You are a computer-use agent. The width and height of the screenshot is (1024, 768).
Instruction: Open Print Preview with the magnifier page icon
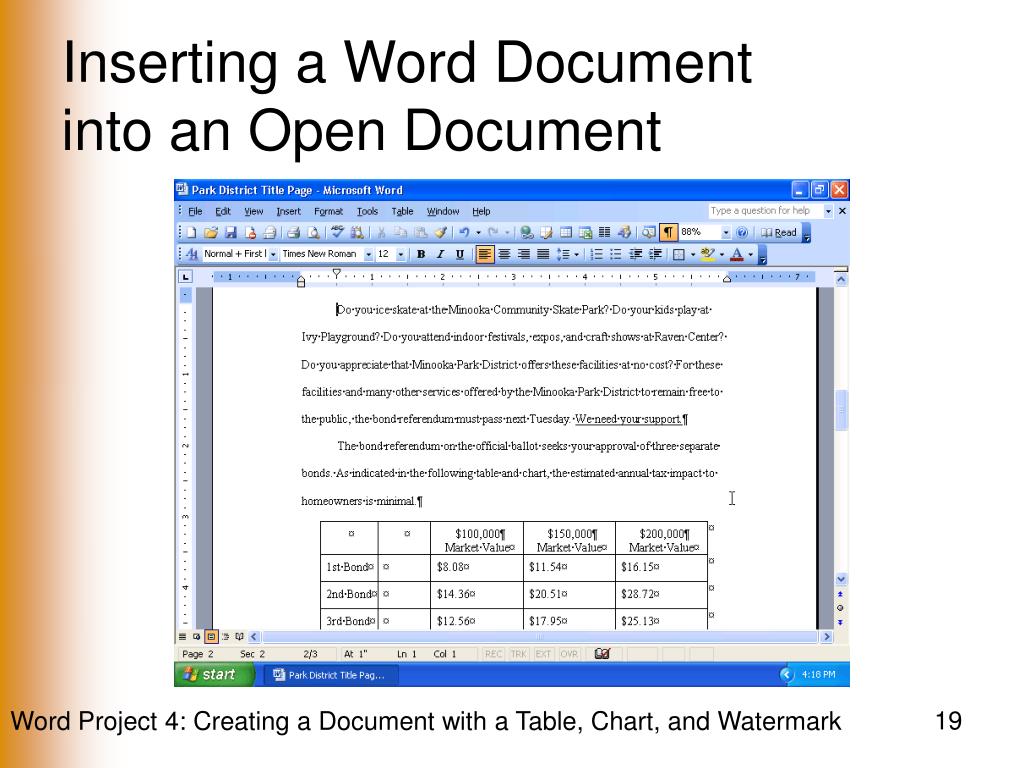(313, 232)
